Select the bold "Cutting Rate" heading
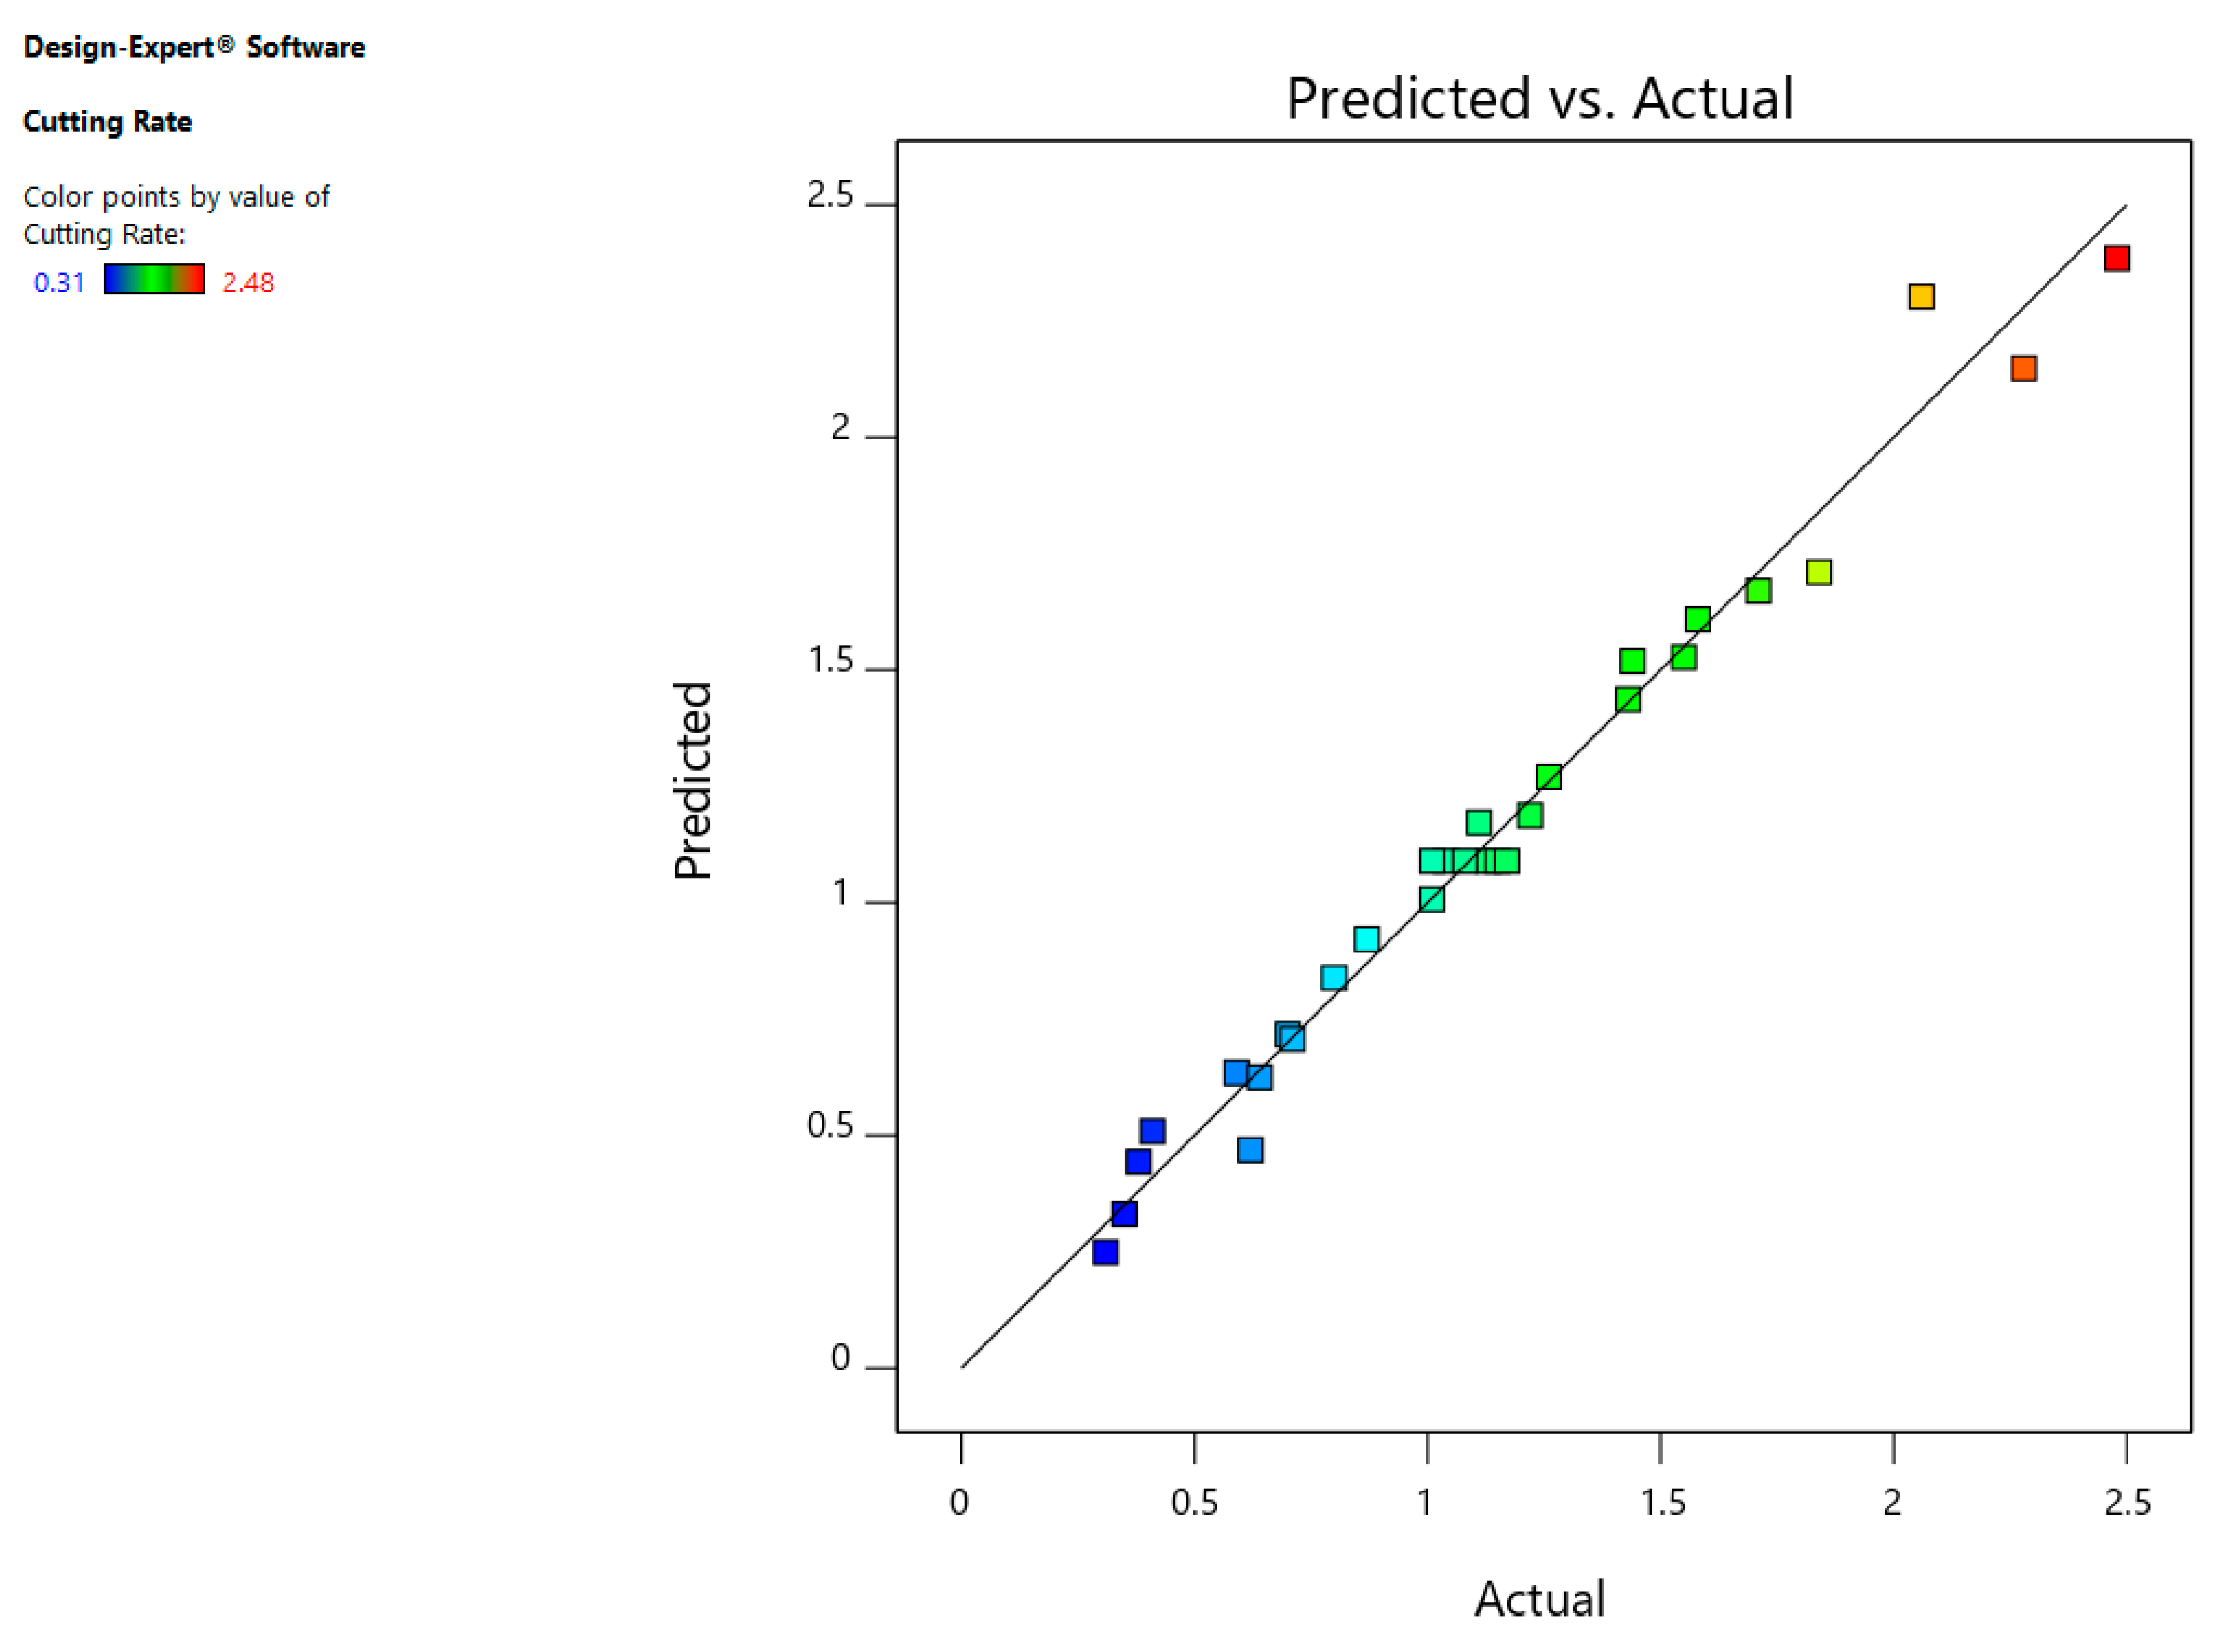The width and height of the screenshot is (2220, 1652). [107, 122]
